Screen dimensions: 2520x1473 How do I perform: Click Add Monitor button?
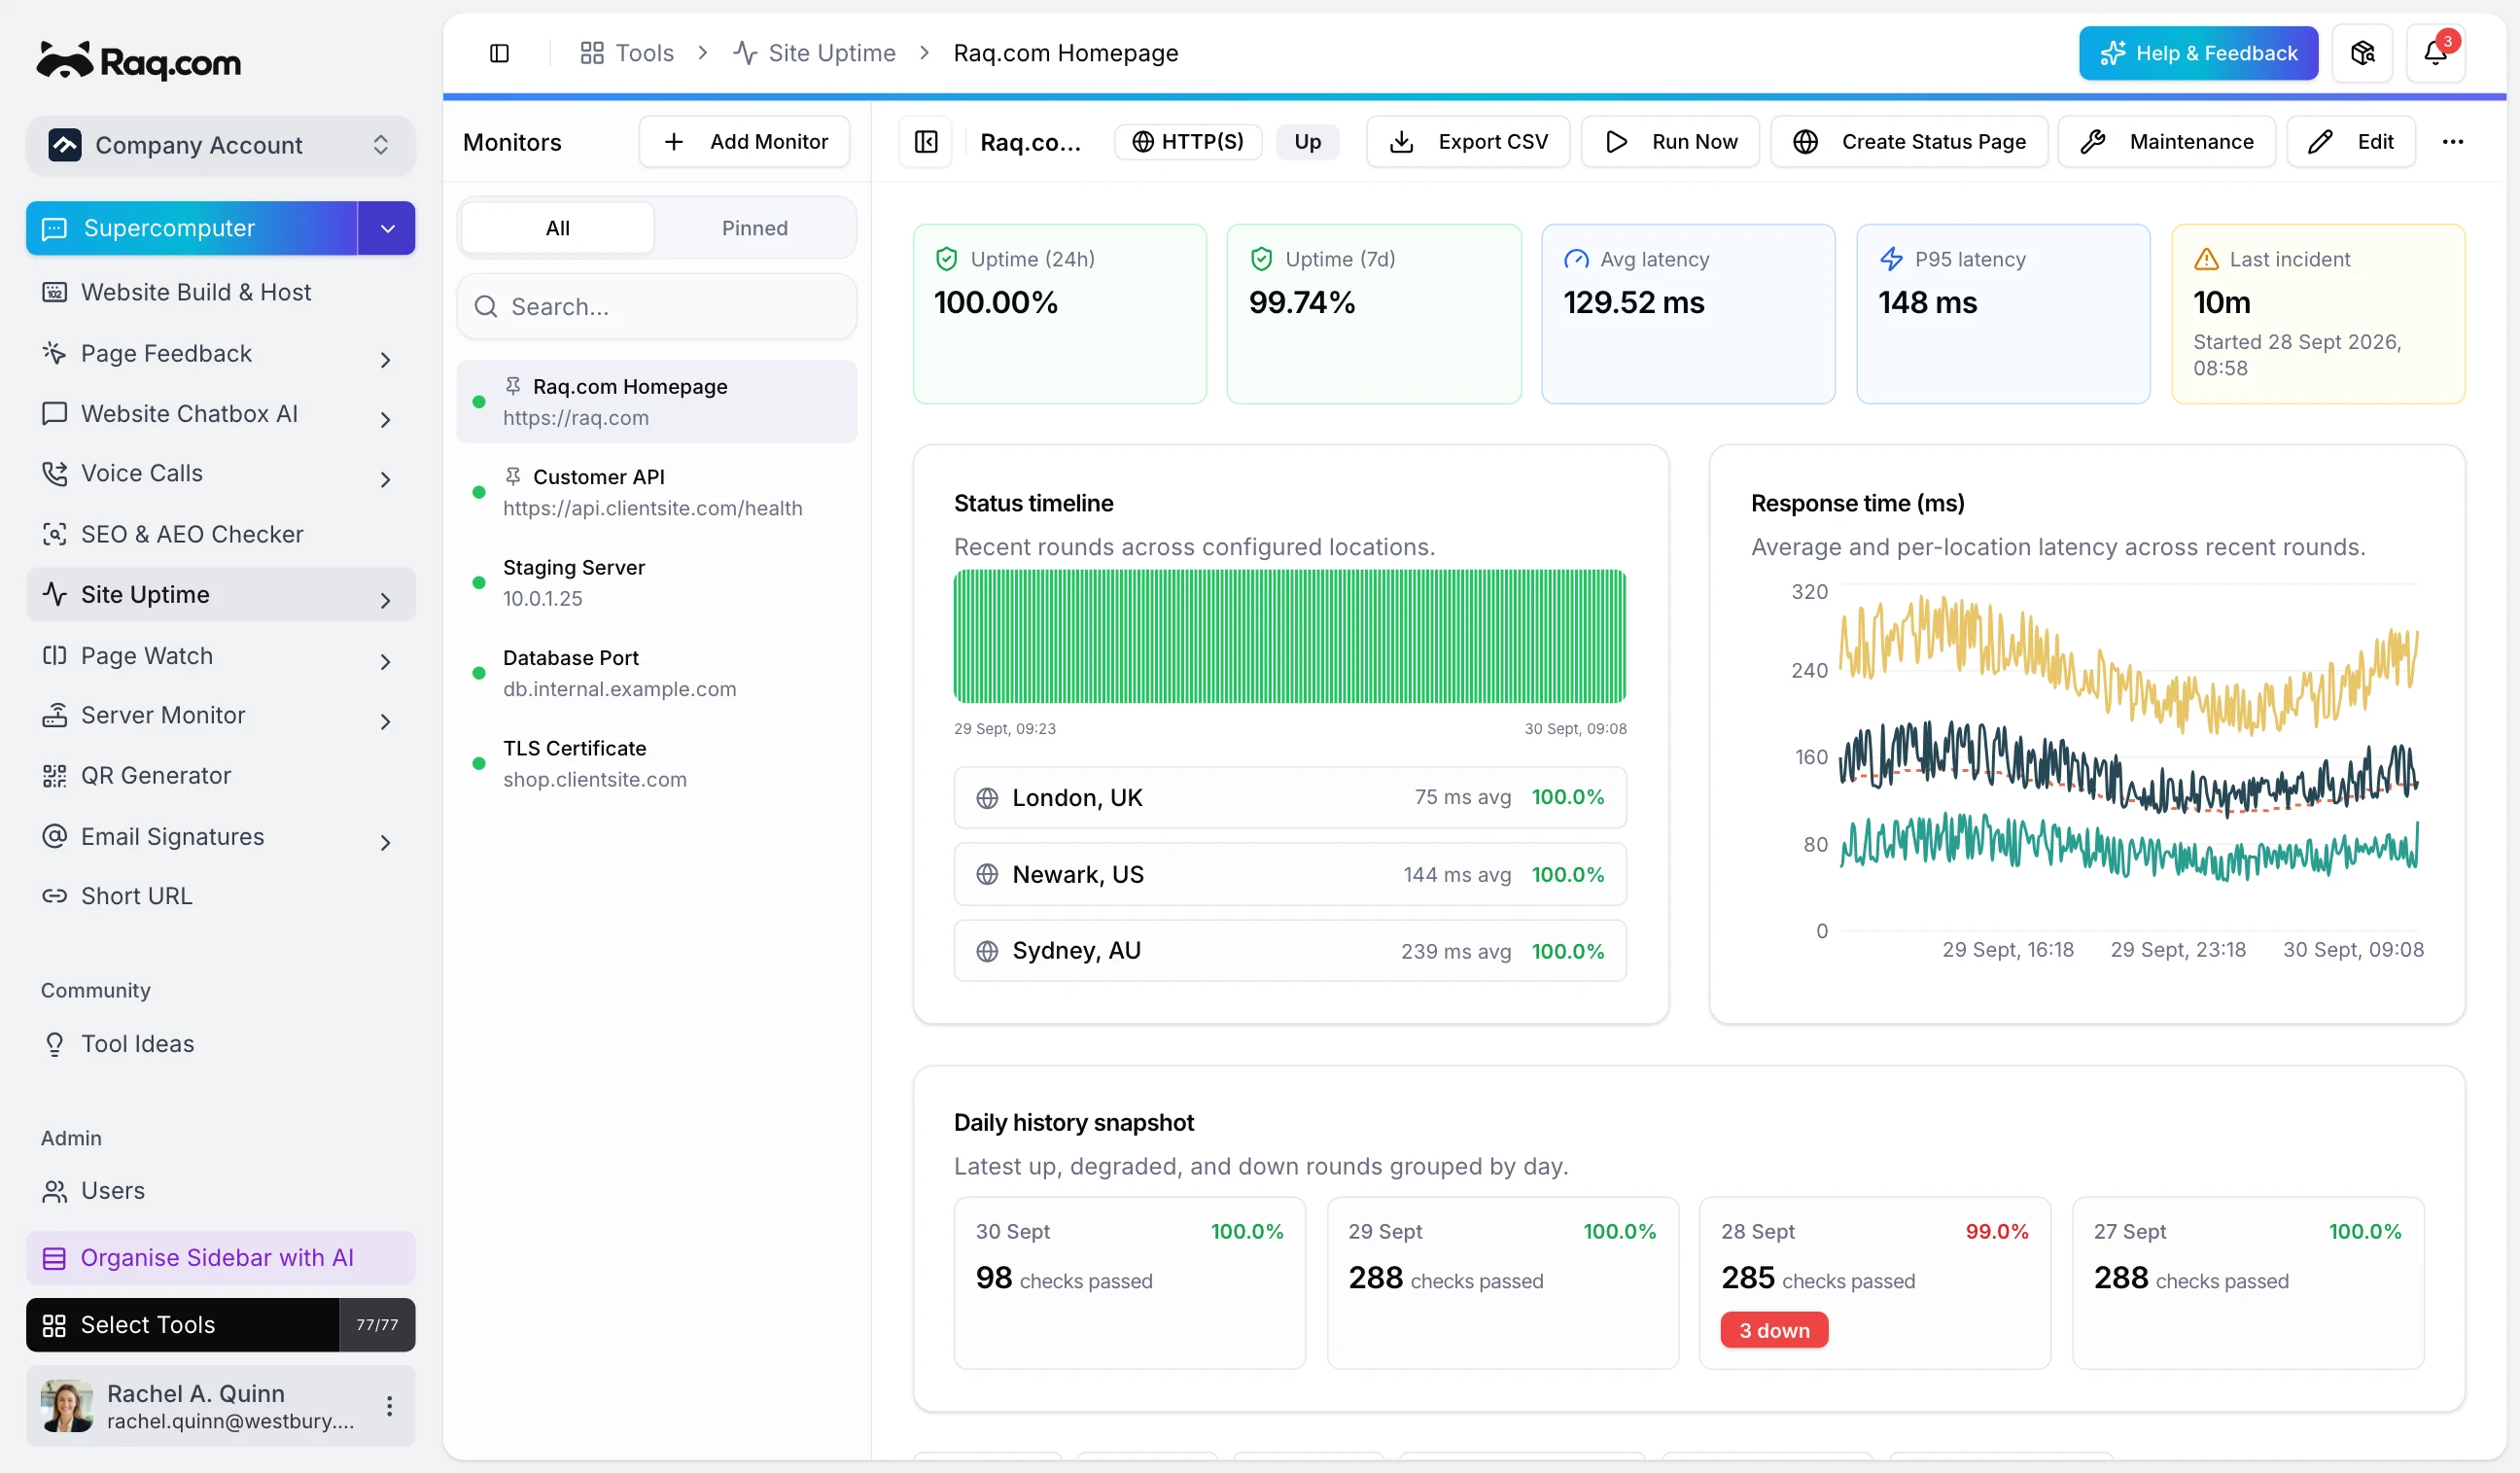pos(745,142)
